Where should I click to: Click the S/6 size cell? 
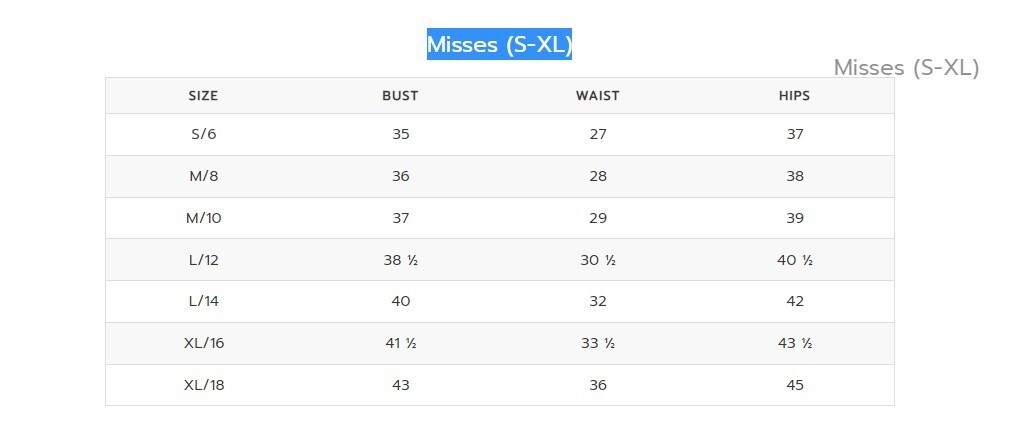pyautogui.click(x=203, y=134)
